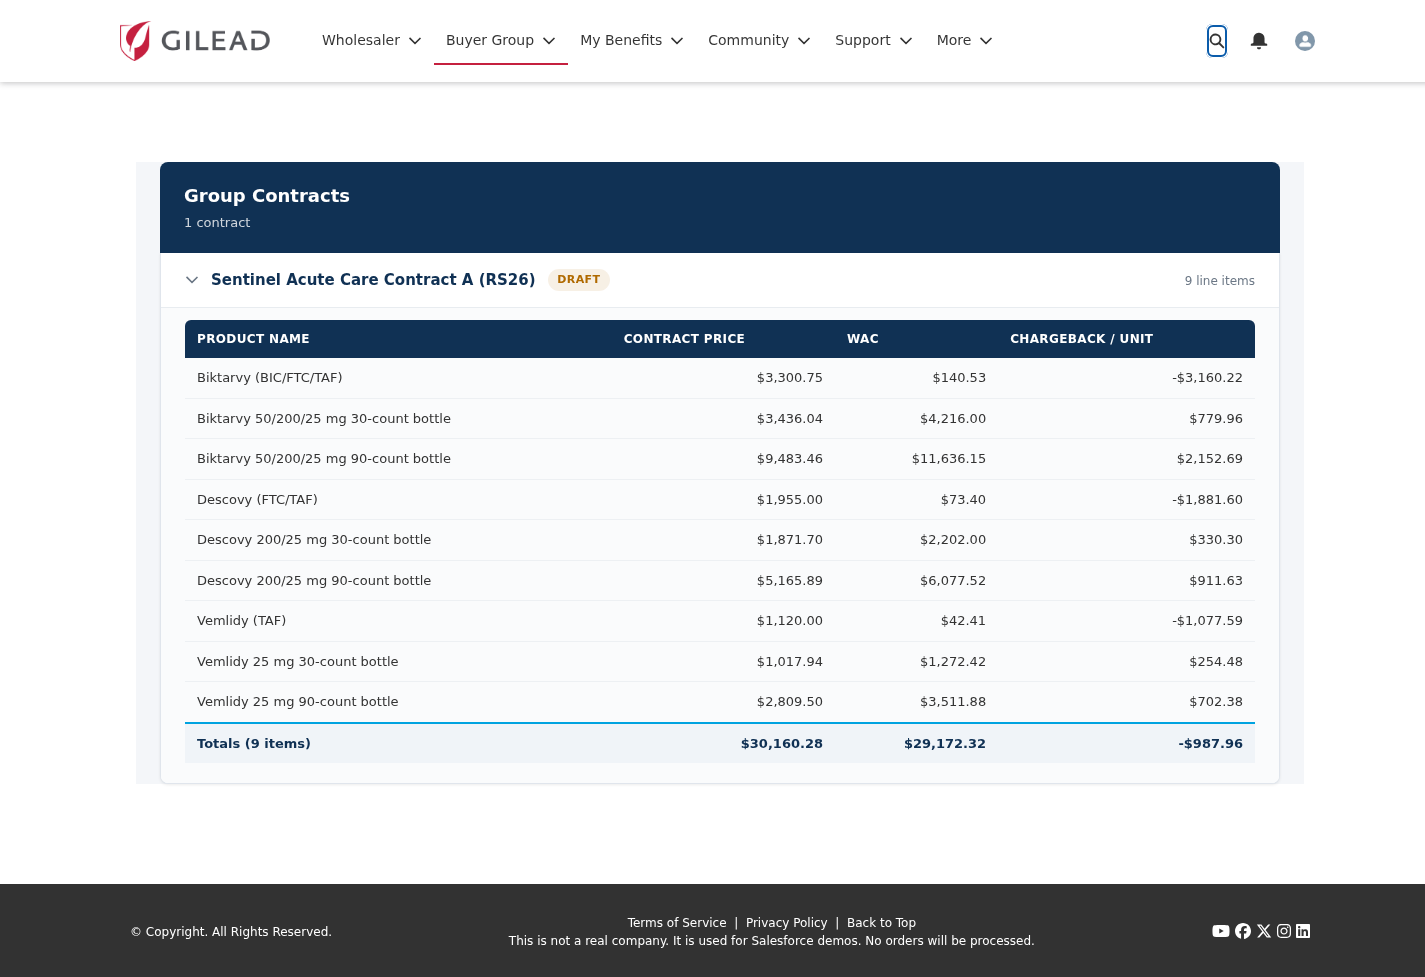Select the Biktarvy (BIC/FTC/TAF) row name
This screenshot has height=977, width=1425.
click(270, 378)
